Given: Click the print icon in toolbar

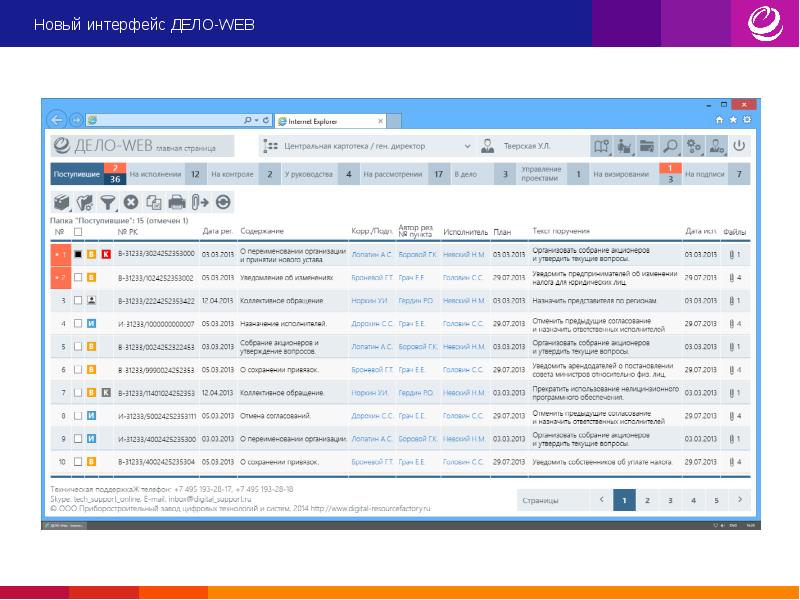Looking at the screenshot, I should click(176, 201).
